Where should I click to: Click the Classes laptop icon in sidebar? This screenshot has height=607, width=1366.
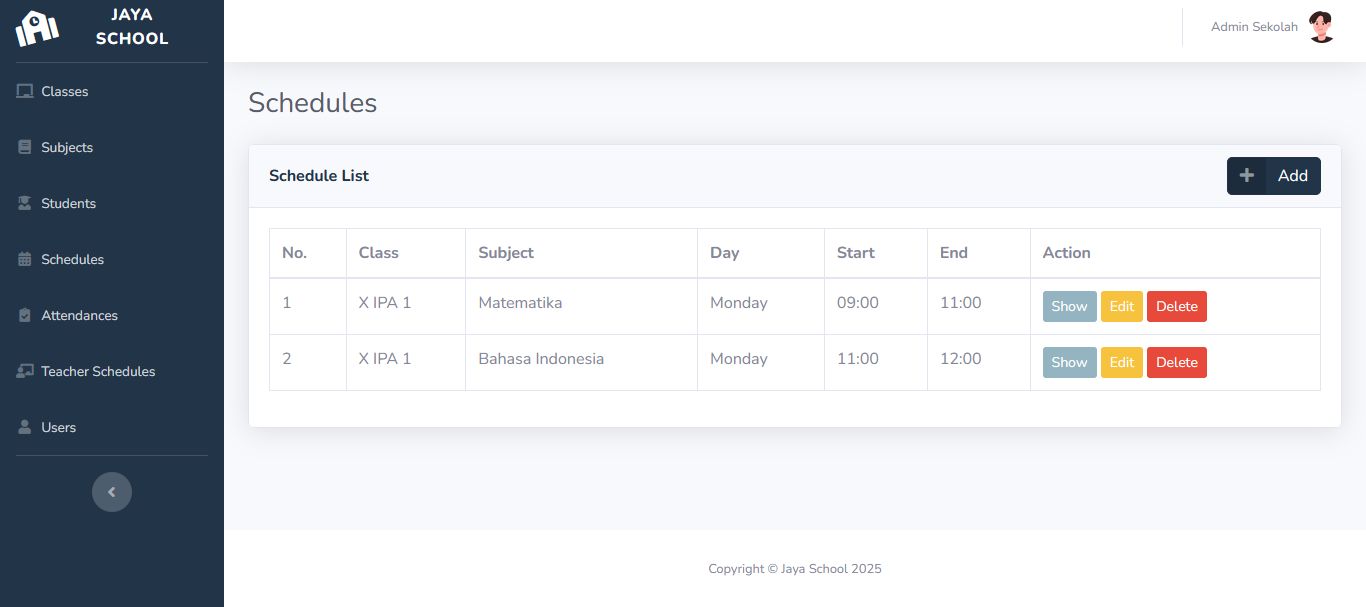25,91
